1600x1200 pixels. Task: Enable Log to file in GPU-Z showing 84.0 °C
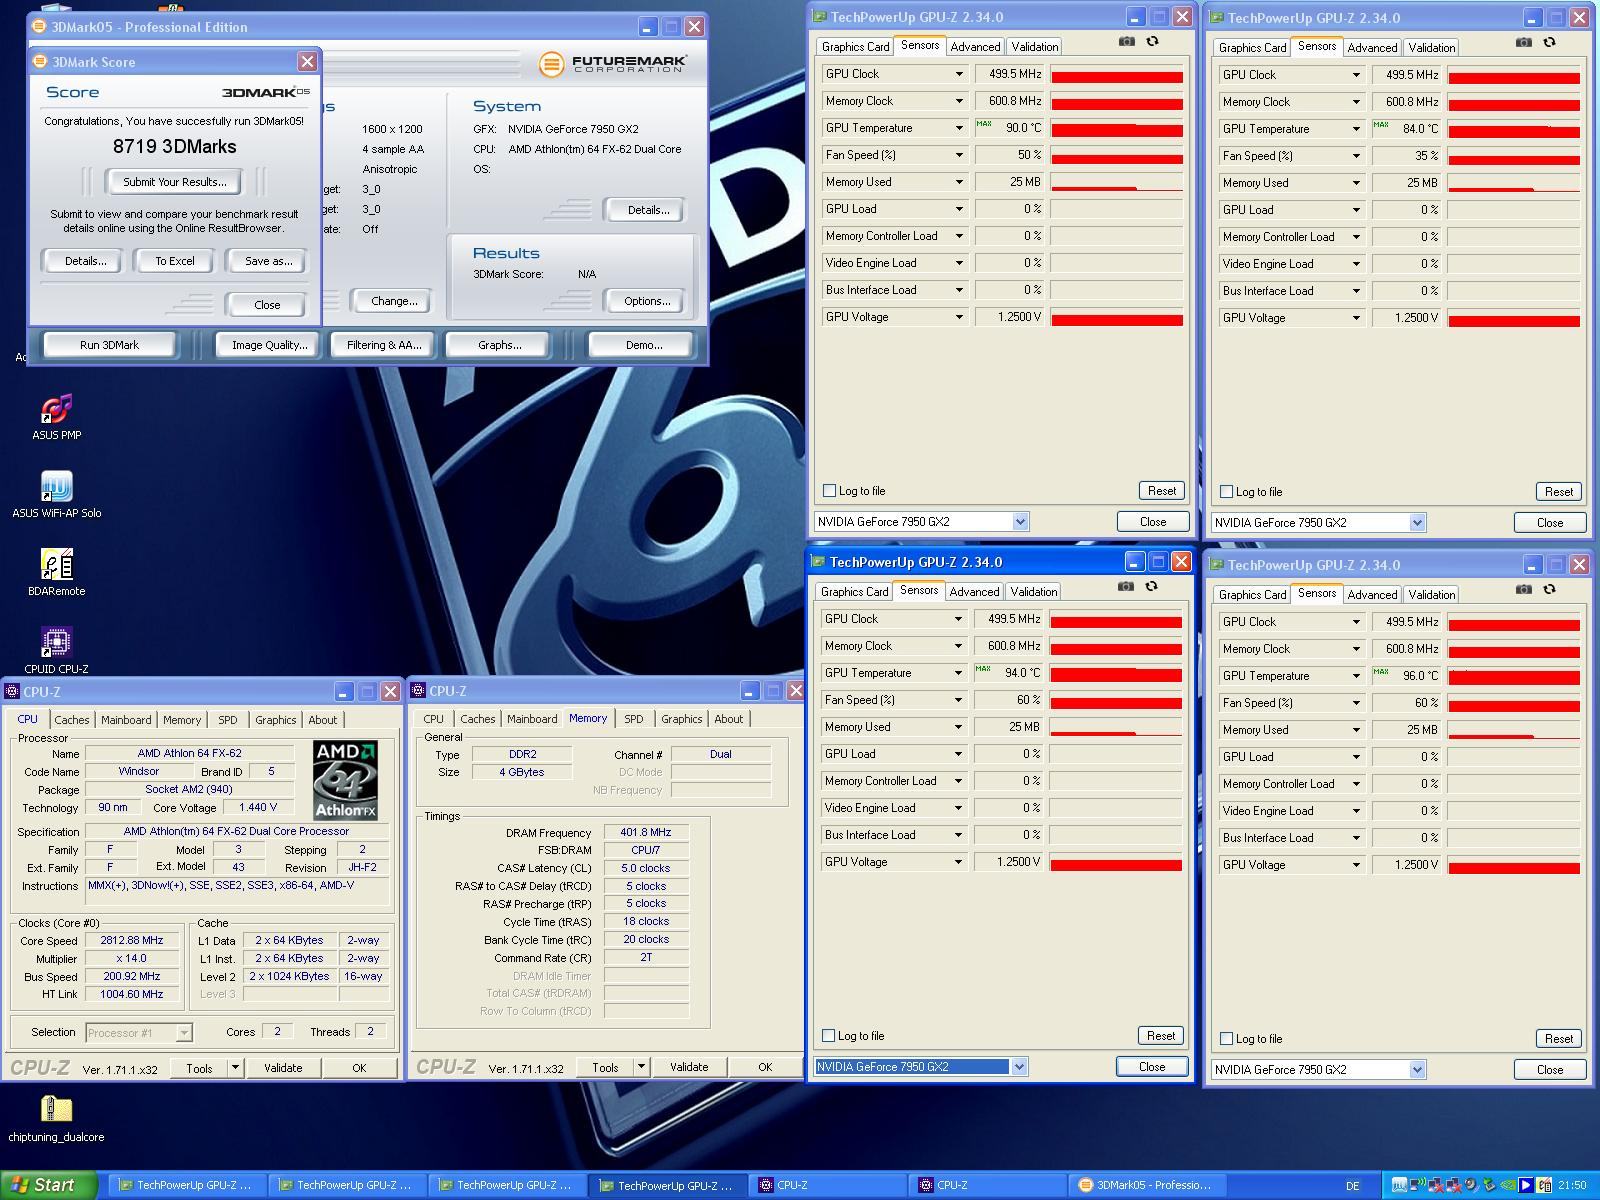[1226, 492]
